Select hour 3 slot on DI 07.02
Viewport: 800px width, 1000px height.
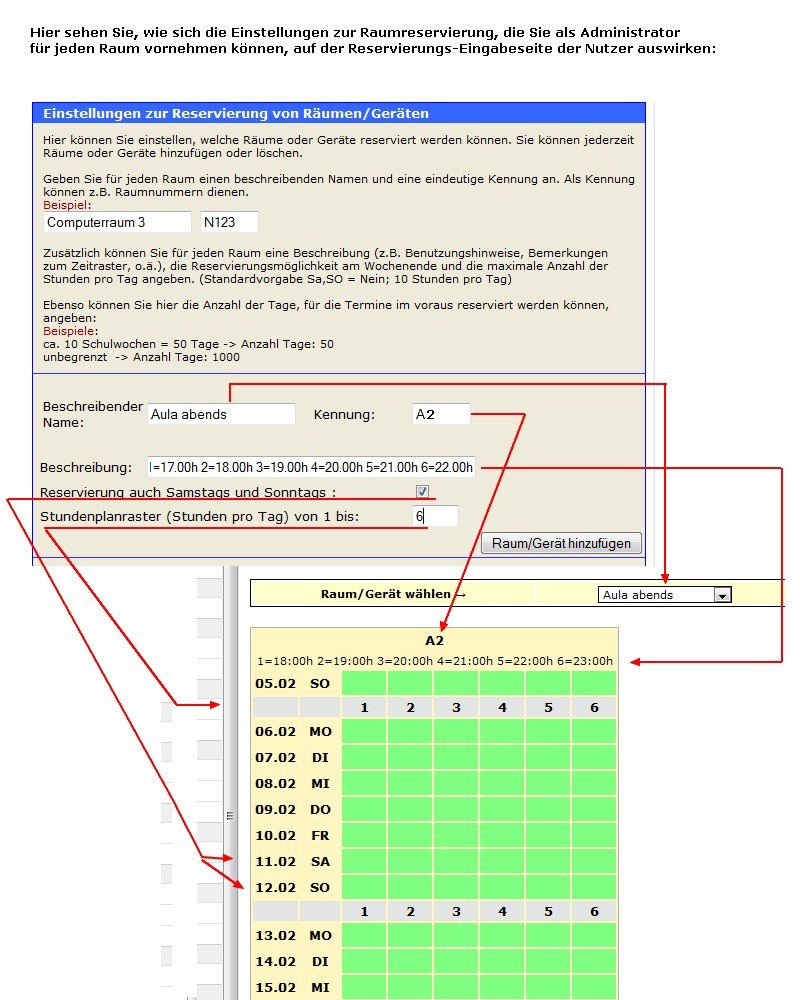pyautogui.click(x=456, y=758)
